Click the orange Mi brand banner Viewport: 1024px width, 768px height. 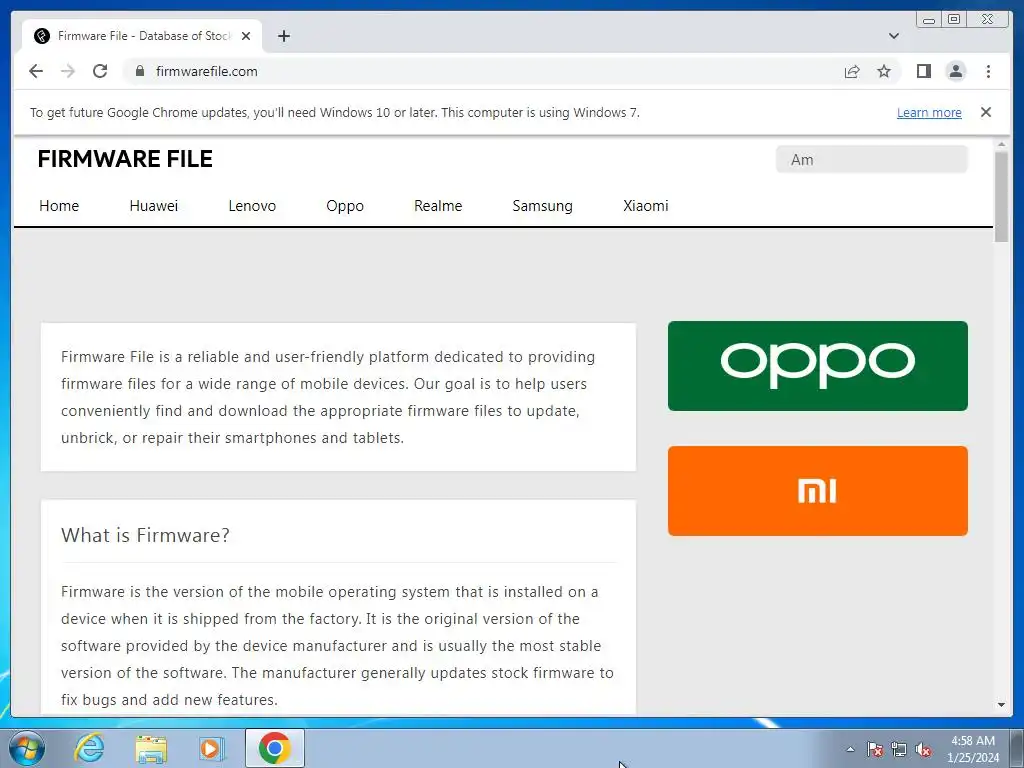pyautogui.click(x=818, y=491)
